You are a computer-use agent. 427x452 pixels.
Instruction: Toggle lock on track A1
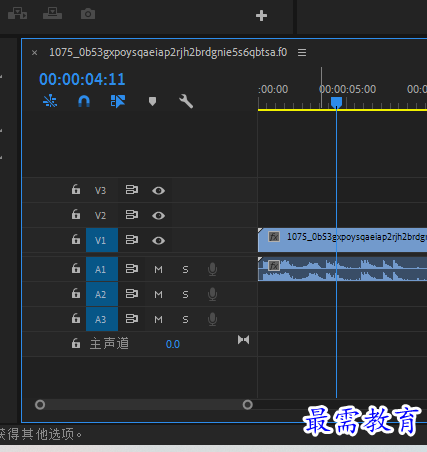pos(76,268)
